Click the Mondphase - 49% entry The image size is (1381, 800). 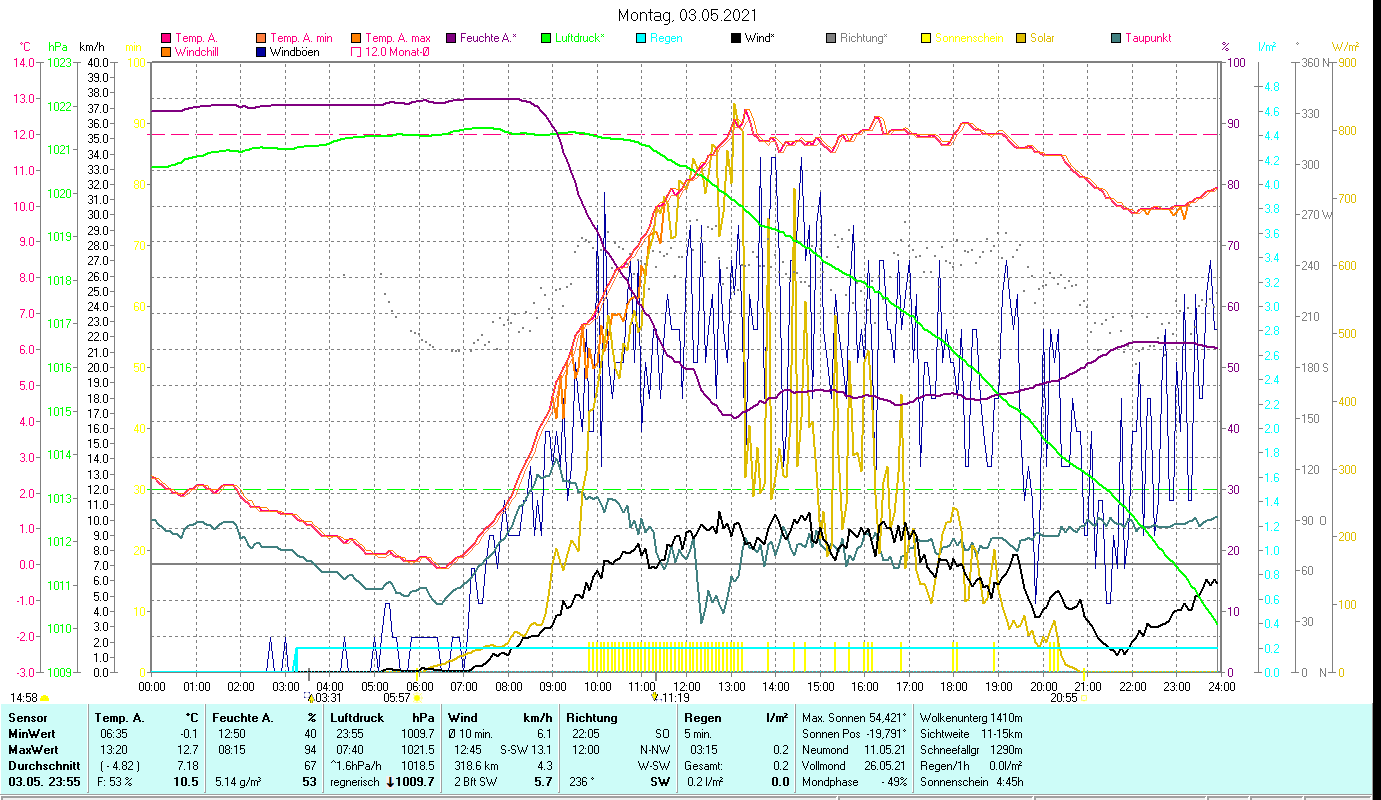pyautogui.click(x=855, y=782)
